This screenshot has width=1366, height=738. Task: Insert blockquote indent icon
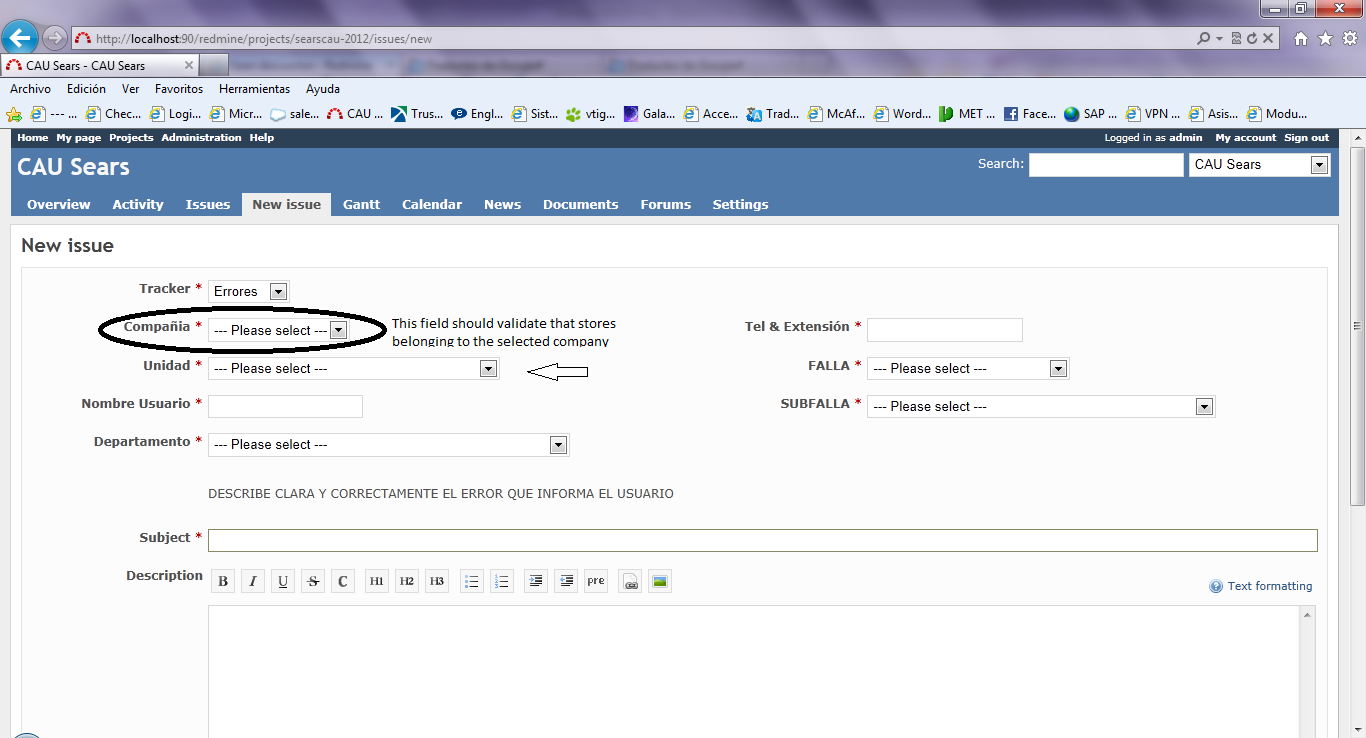pyautogui.click(x=536, y=581)
